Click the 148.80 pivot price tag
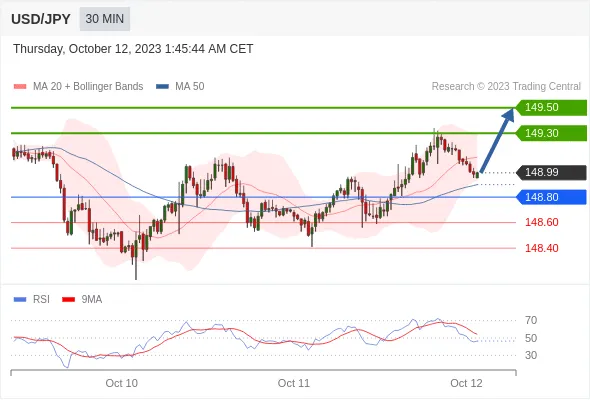Screen dimensions: 590x400 click(x=551, y=197)
